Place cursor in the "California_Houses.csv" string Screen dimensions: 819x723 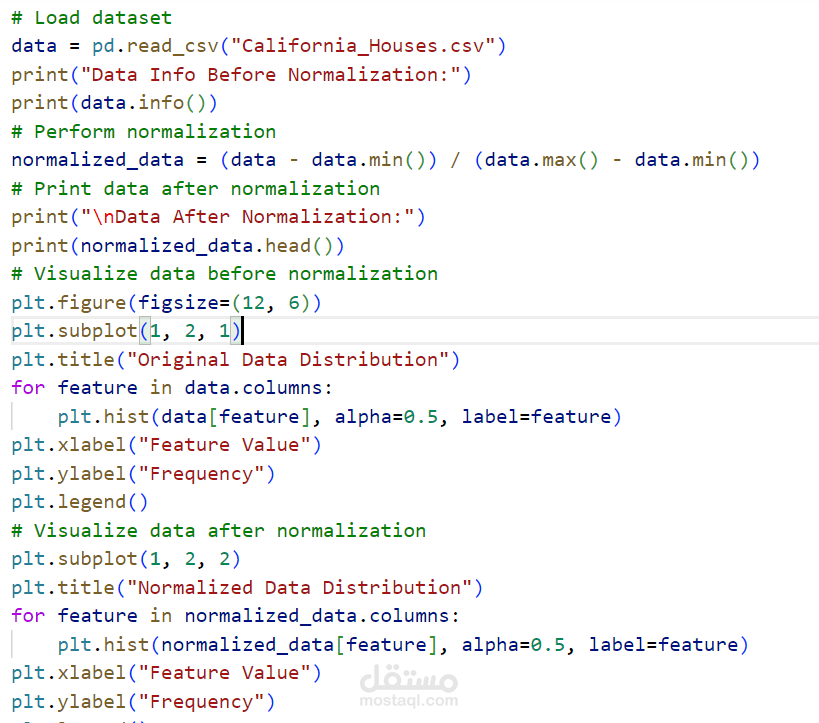(x=362, y=46)
